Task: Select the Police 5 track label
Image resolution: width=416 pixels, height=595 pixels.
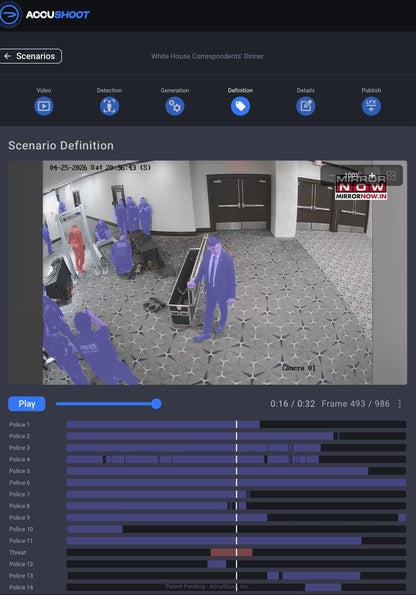Action: pos(19,471)
